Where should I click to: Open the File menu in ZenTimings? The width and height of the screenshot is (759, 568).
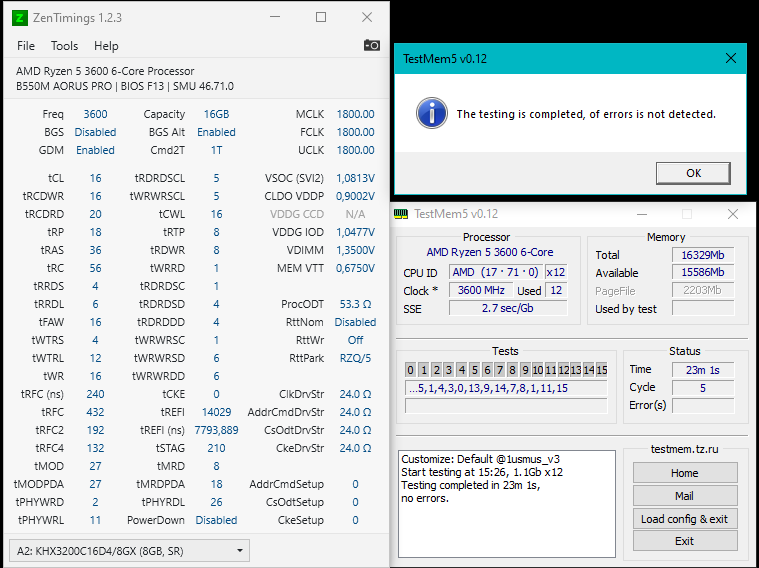pyautogui.click(x=26, y=46)
